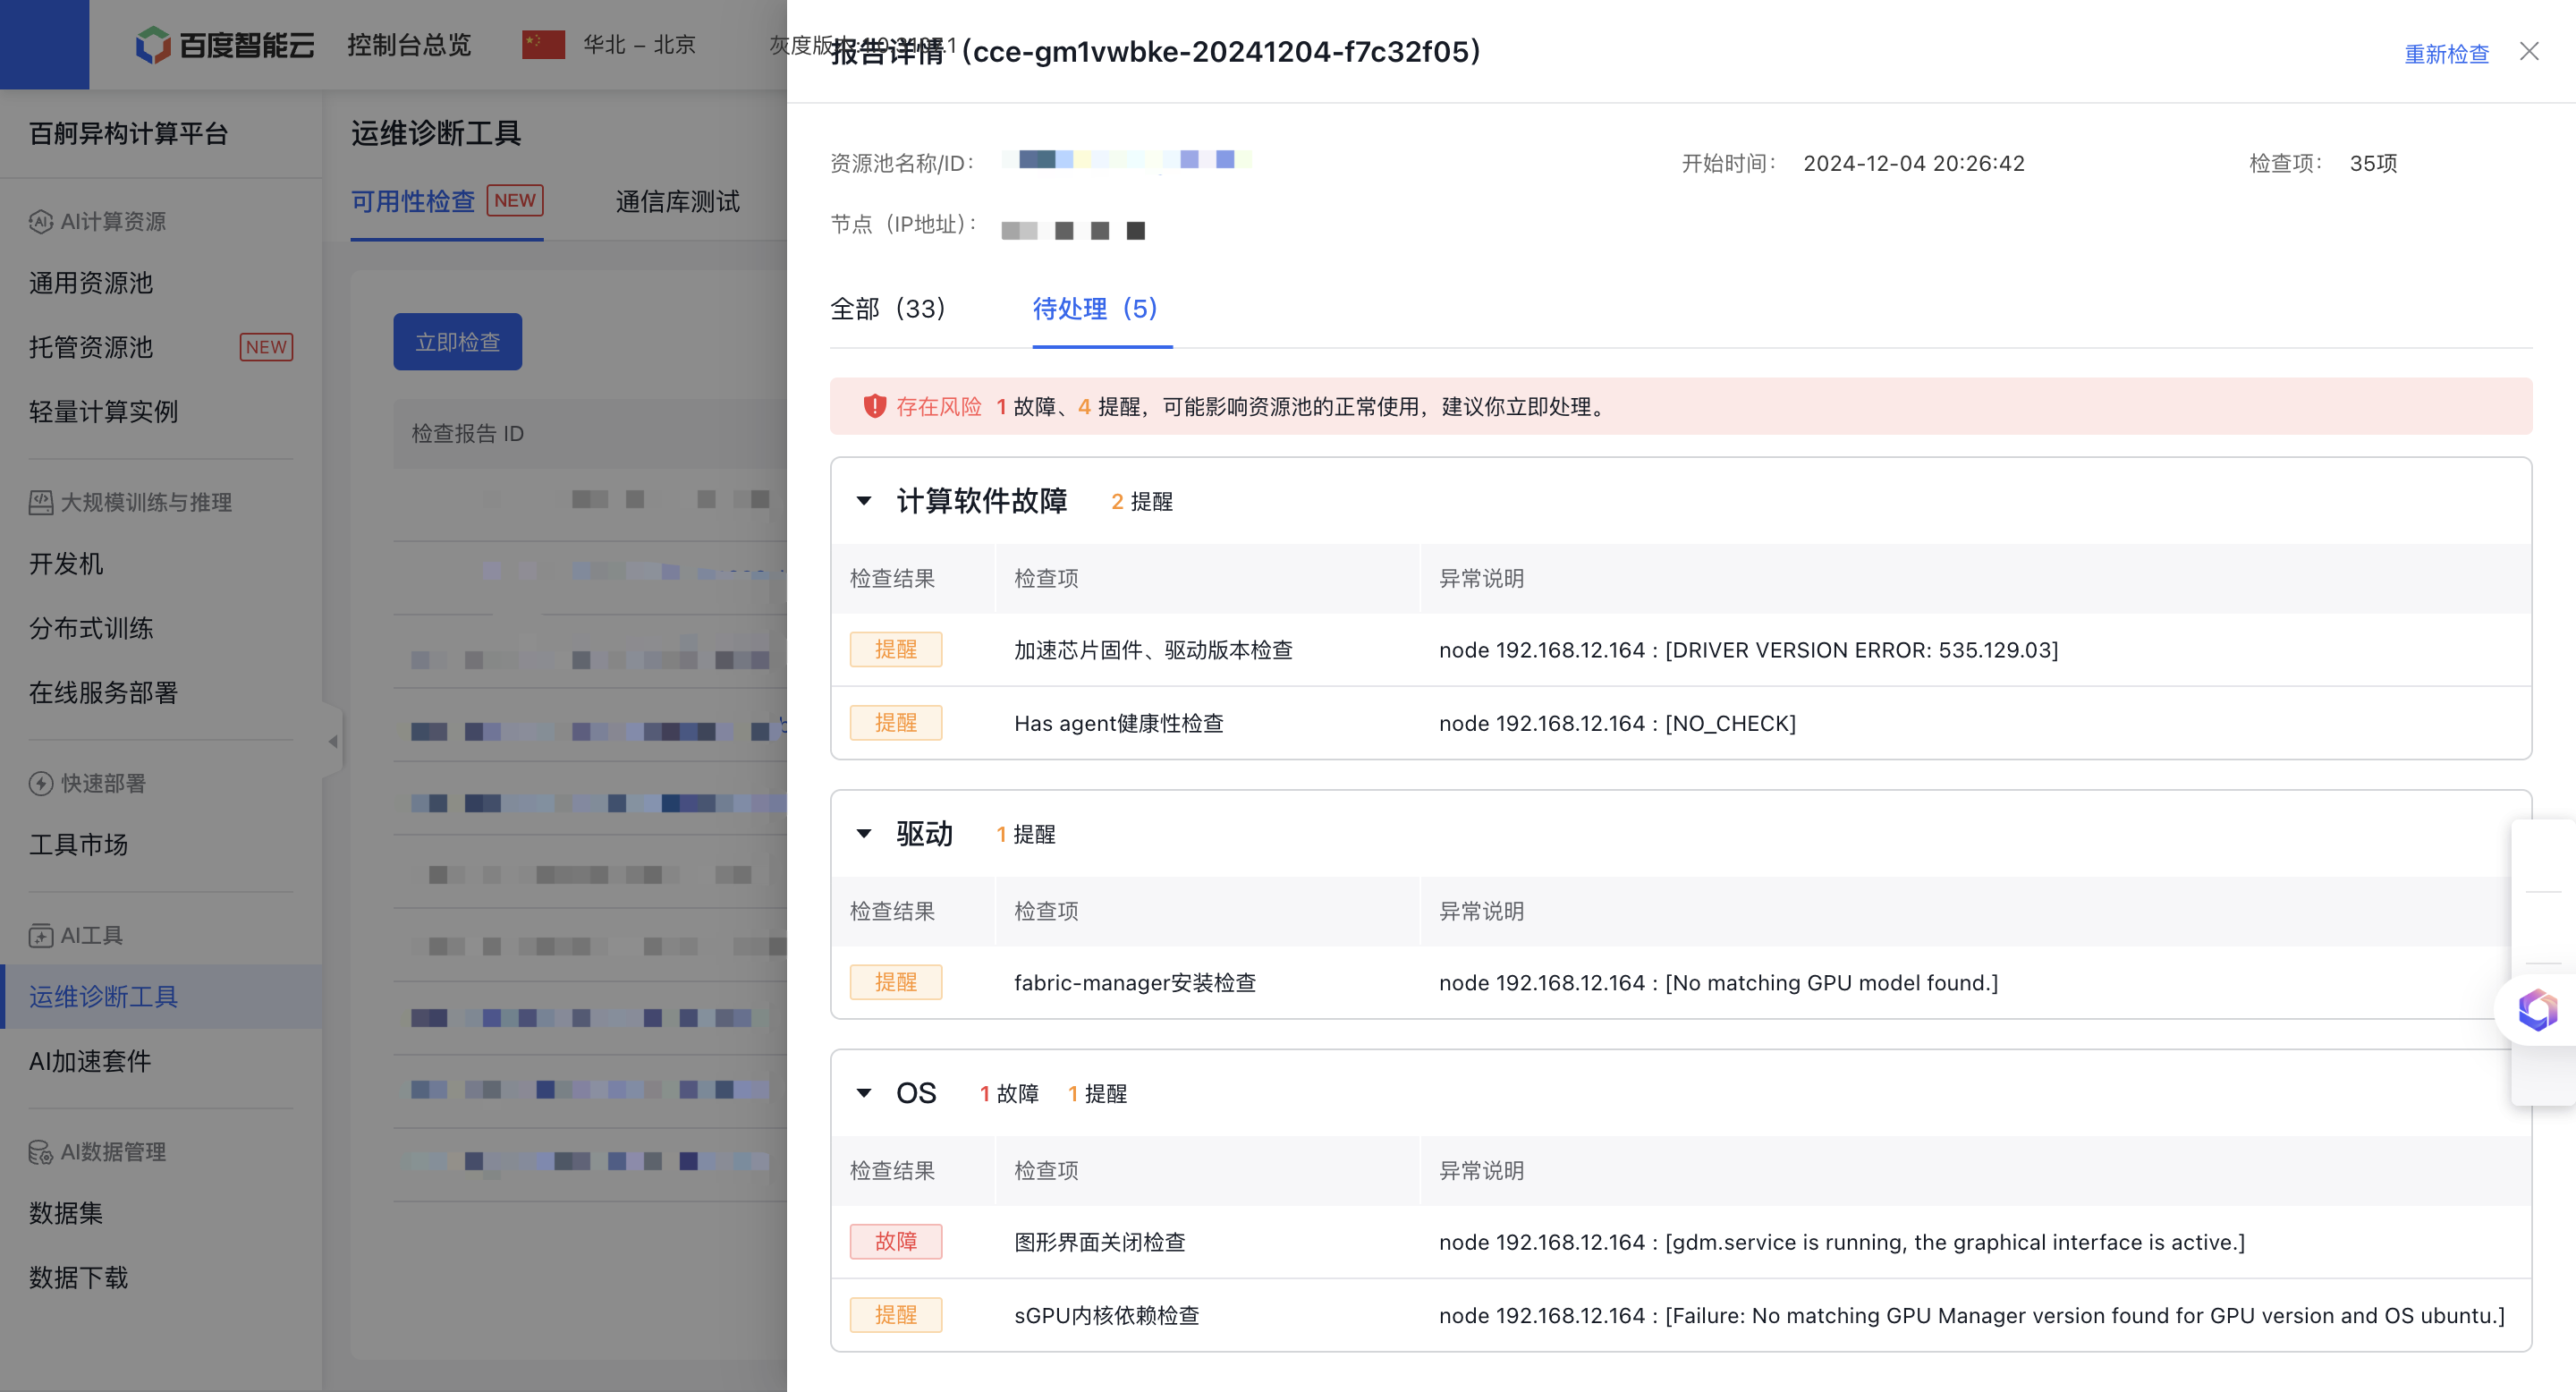This screenshot has height=1392, width=2576.
Task: Switch to the 全部 (33) tab
Action: tap(888, 308)
